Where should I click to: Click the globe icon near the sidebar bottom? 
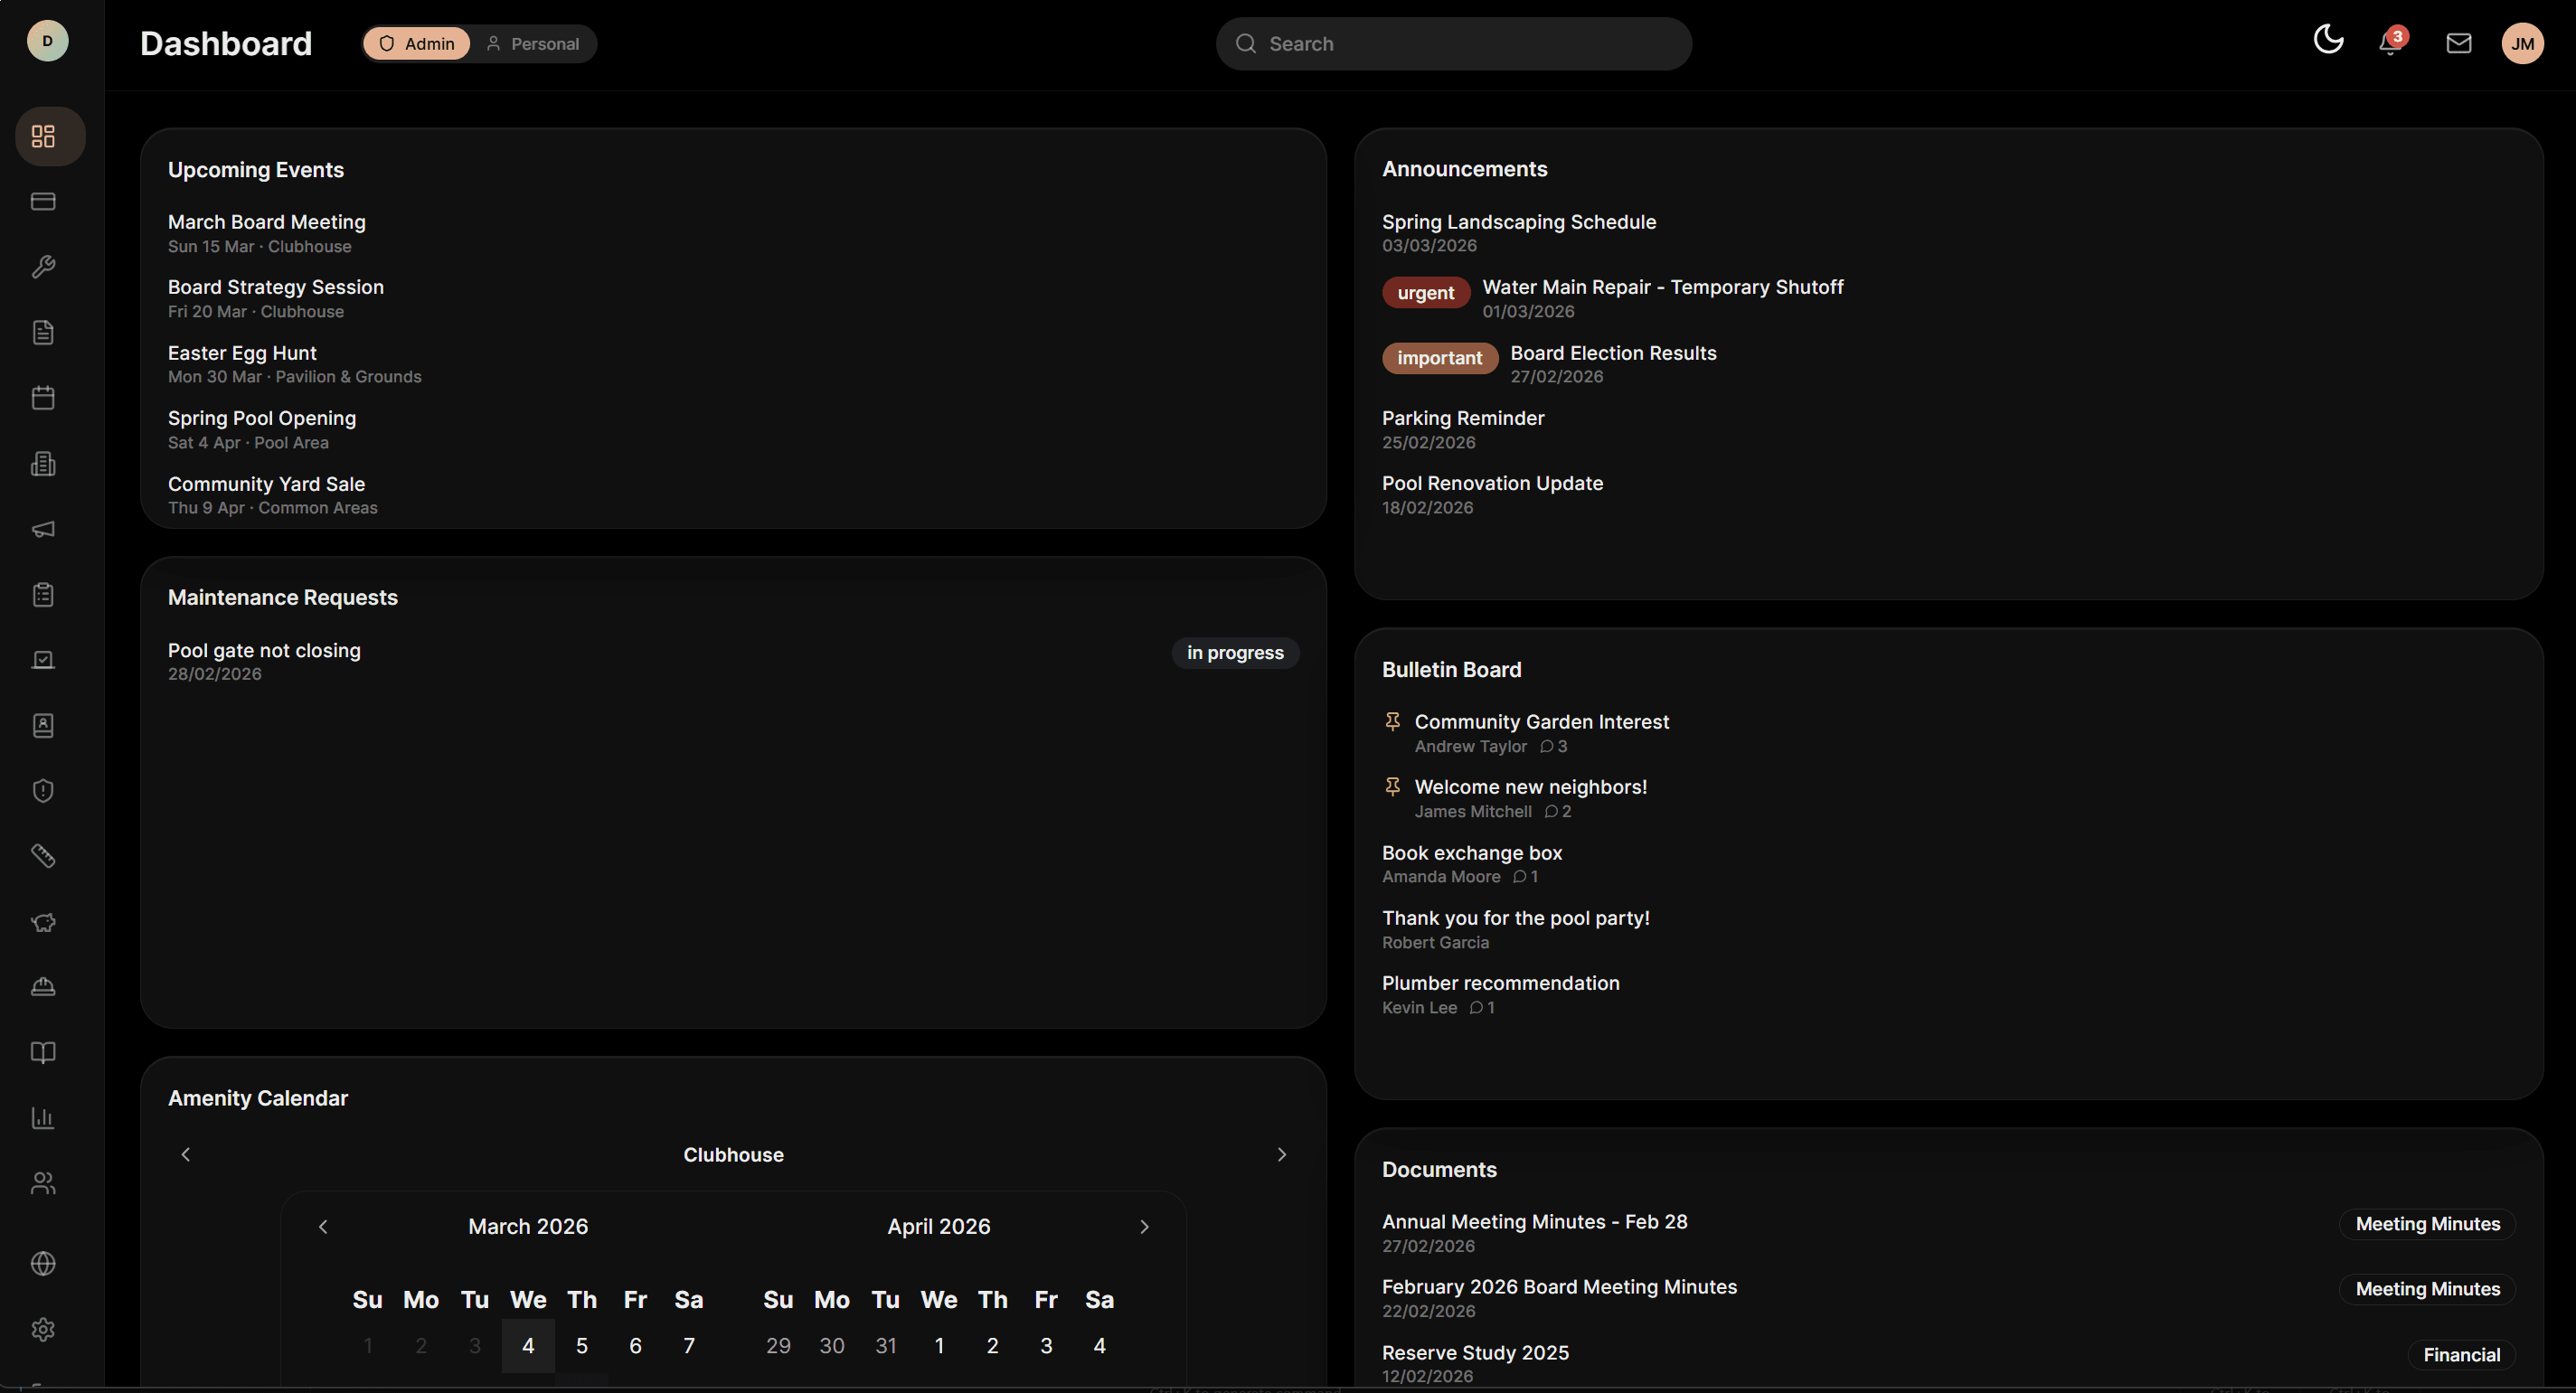[44, 1263]
